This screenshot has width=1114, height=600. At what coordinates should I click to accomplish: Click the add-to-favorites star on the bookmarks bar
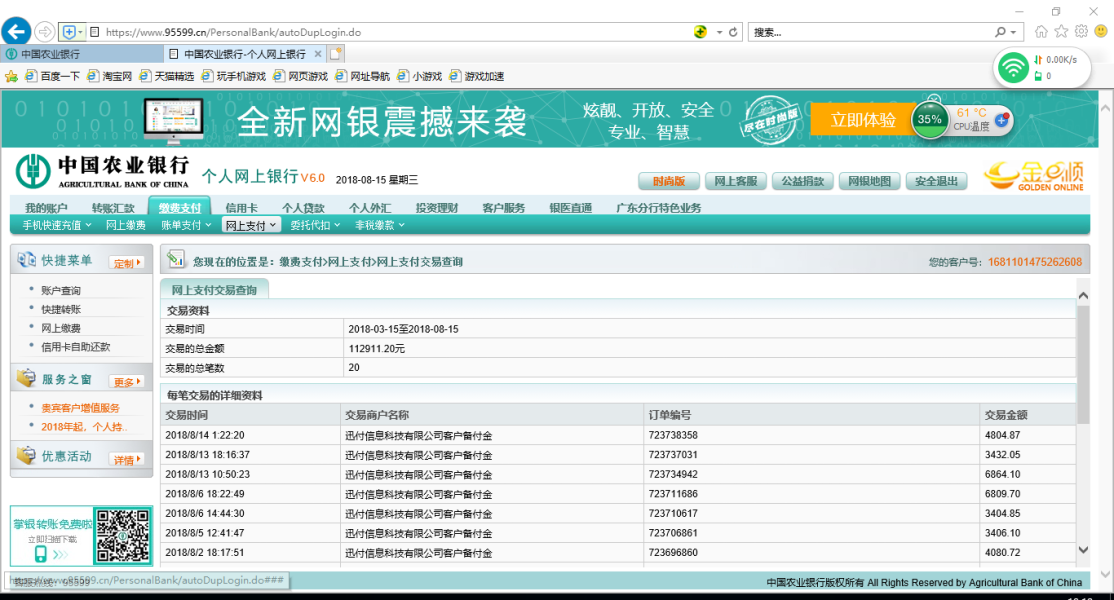tap(11, 76)
